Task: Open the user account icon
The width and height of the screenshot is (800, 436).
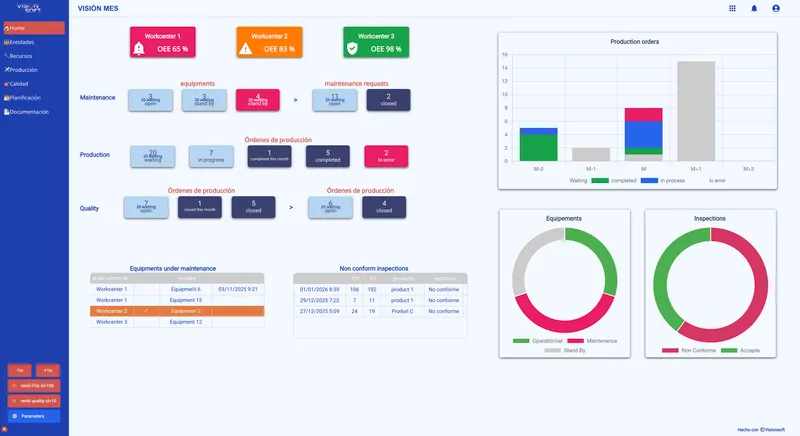Action: pyautogui.click(x=776, y=8)
